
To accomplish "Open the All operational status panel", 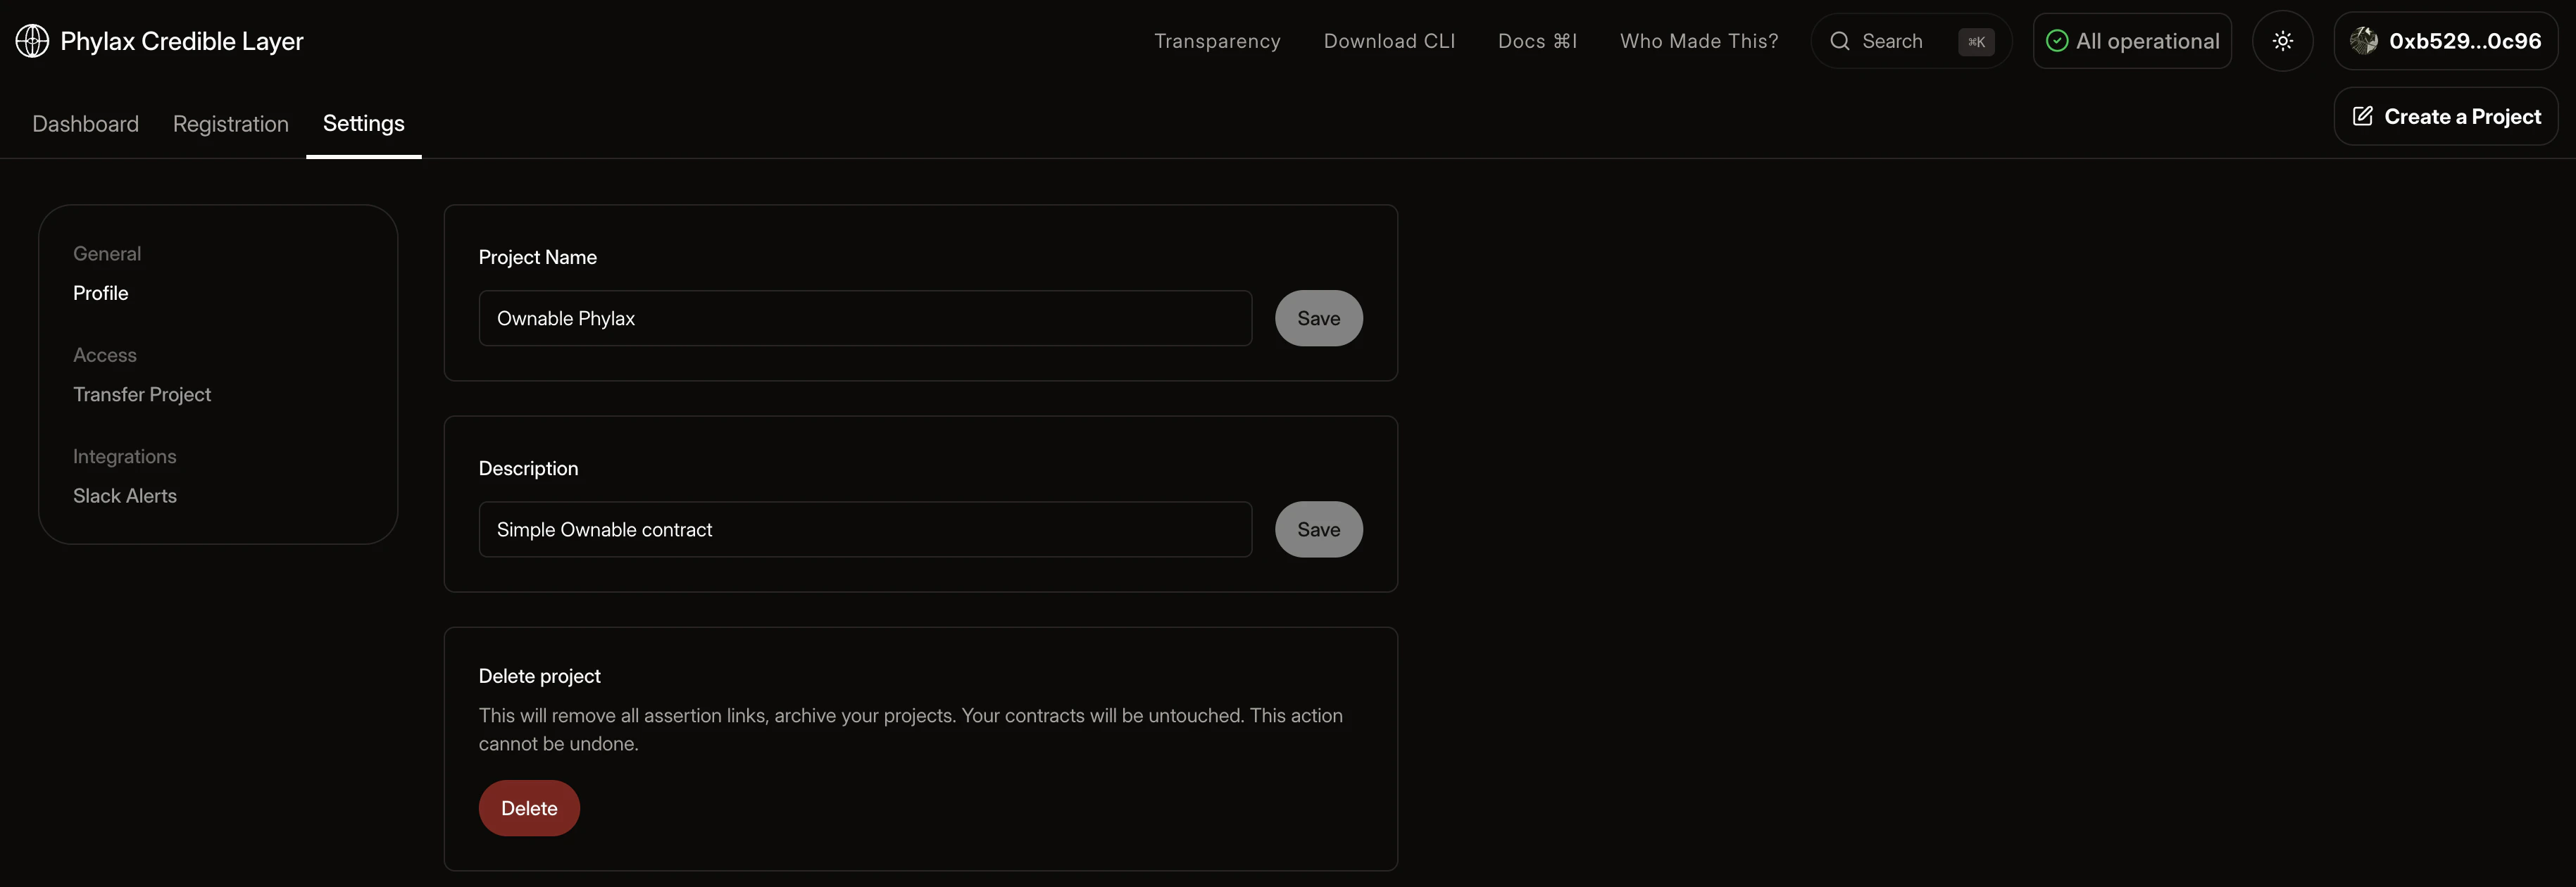I will [x=2131, y=40].
